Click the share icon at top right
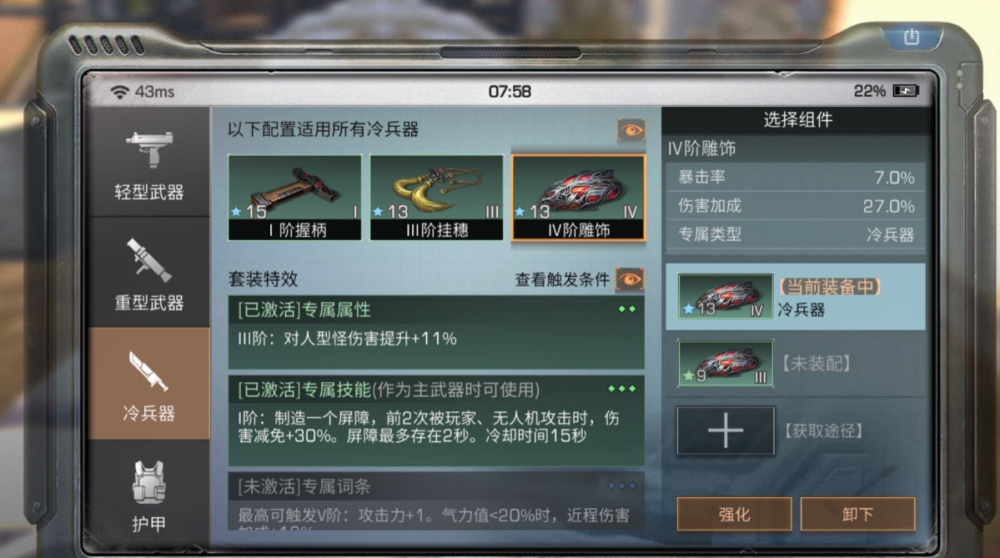Image resolution: width=1000 pixels, height=558 pixels. point(911,37)
